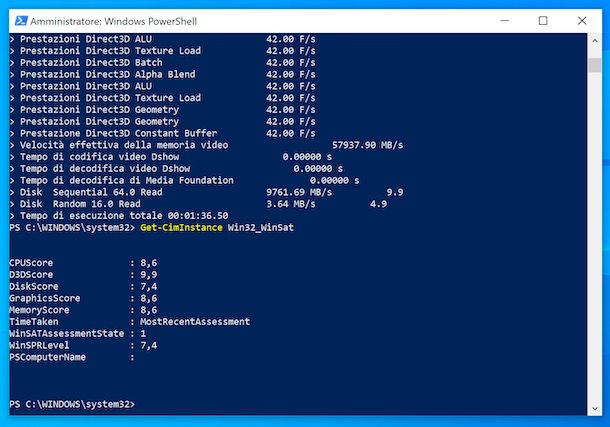Click the scrollbar up arrow
Screen dimensions: 610x427
[x=595, y=40]
